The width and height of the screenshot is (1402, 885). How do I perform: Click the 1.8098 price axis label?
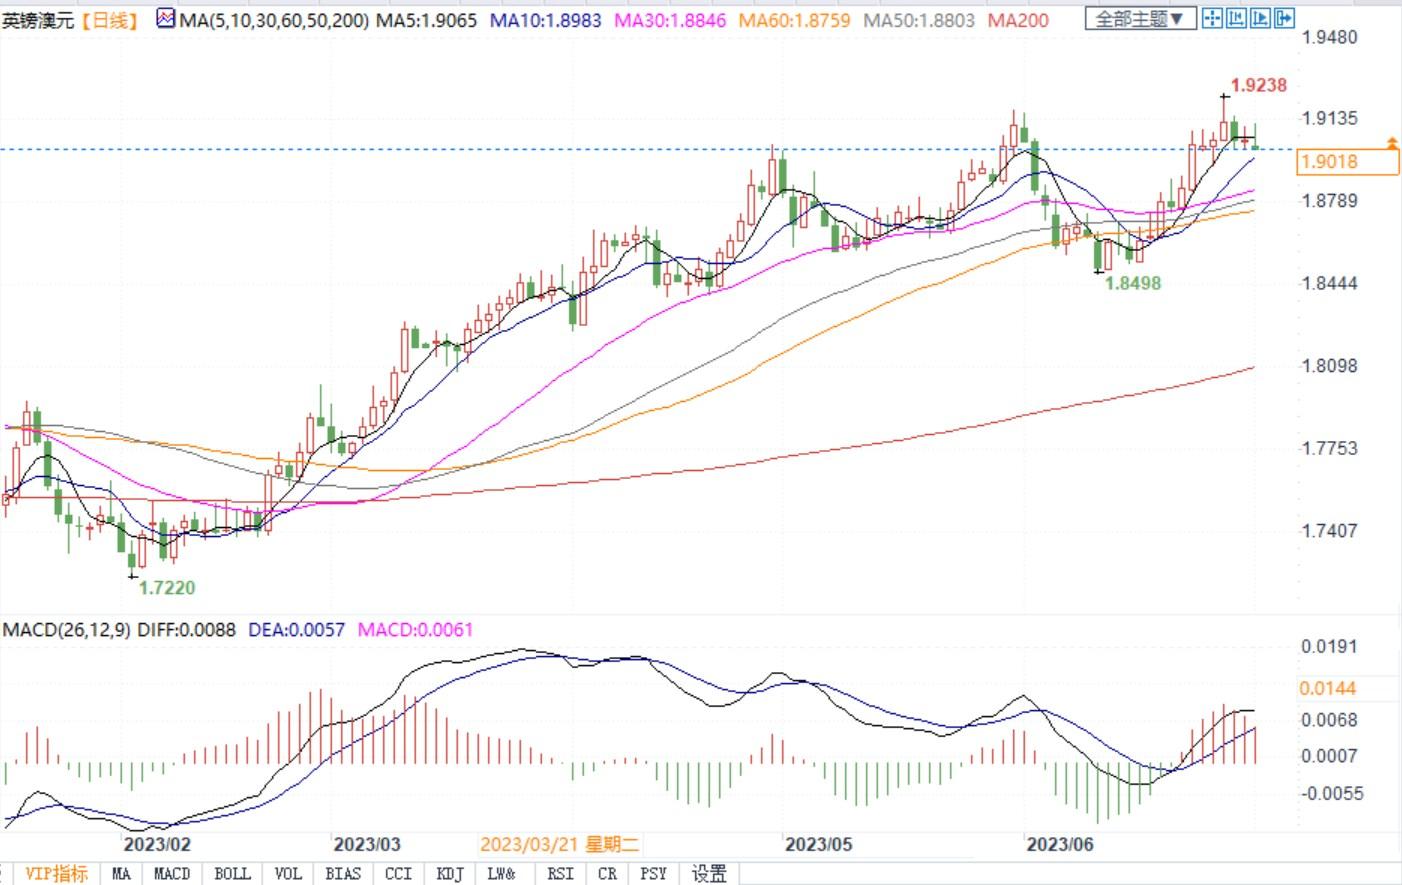[x=1329, y=365]
